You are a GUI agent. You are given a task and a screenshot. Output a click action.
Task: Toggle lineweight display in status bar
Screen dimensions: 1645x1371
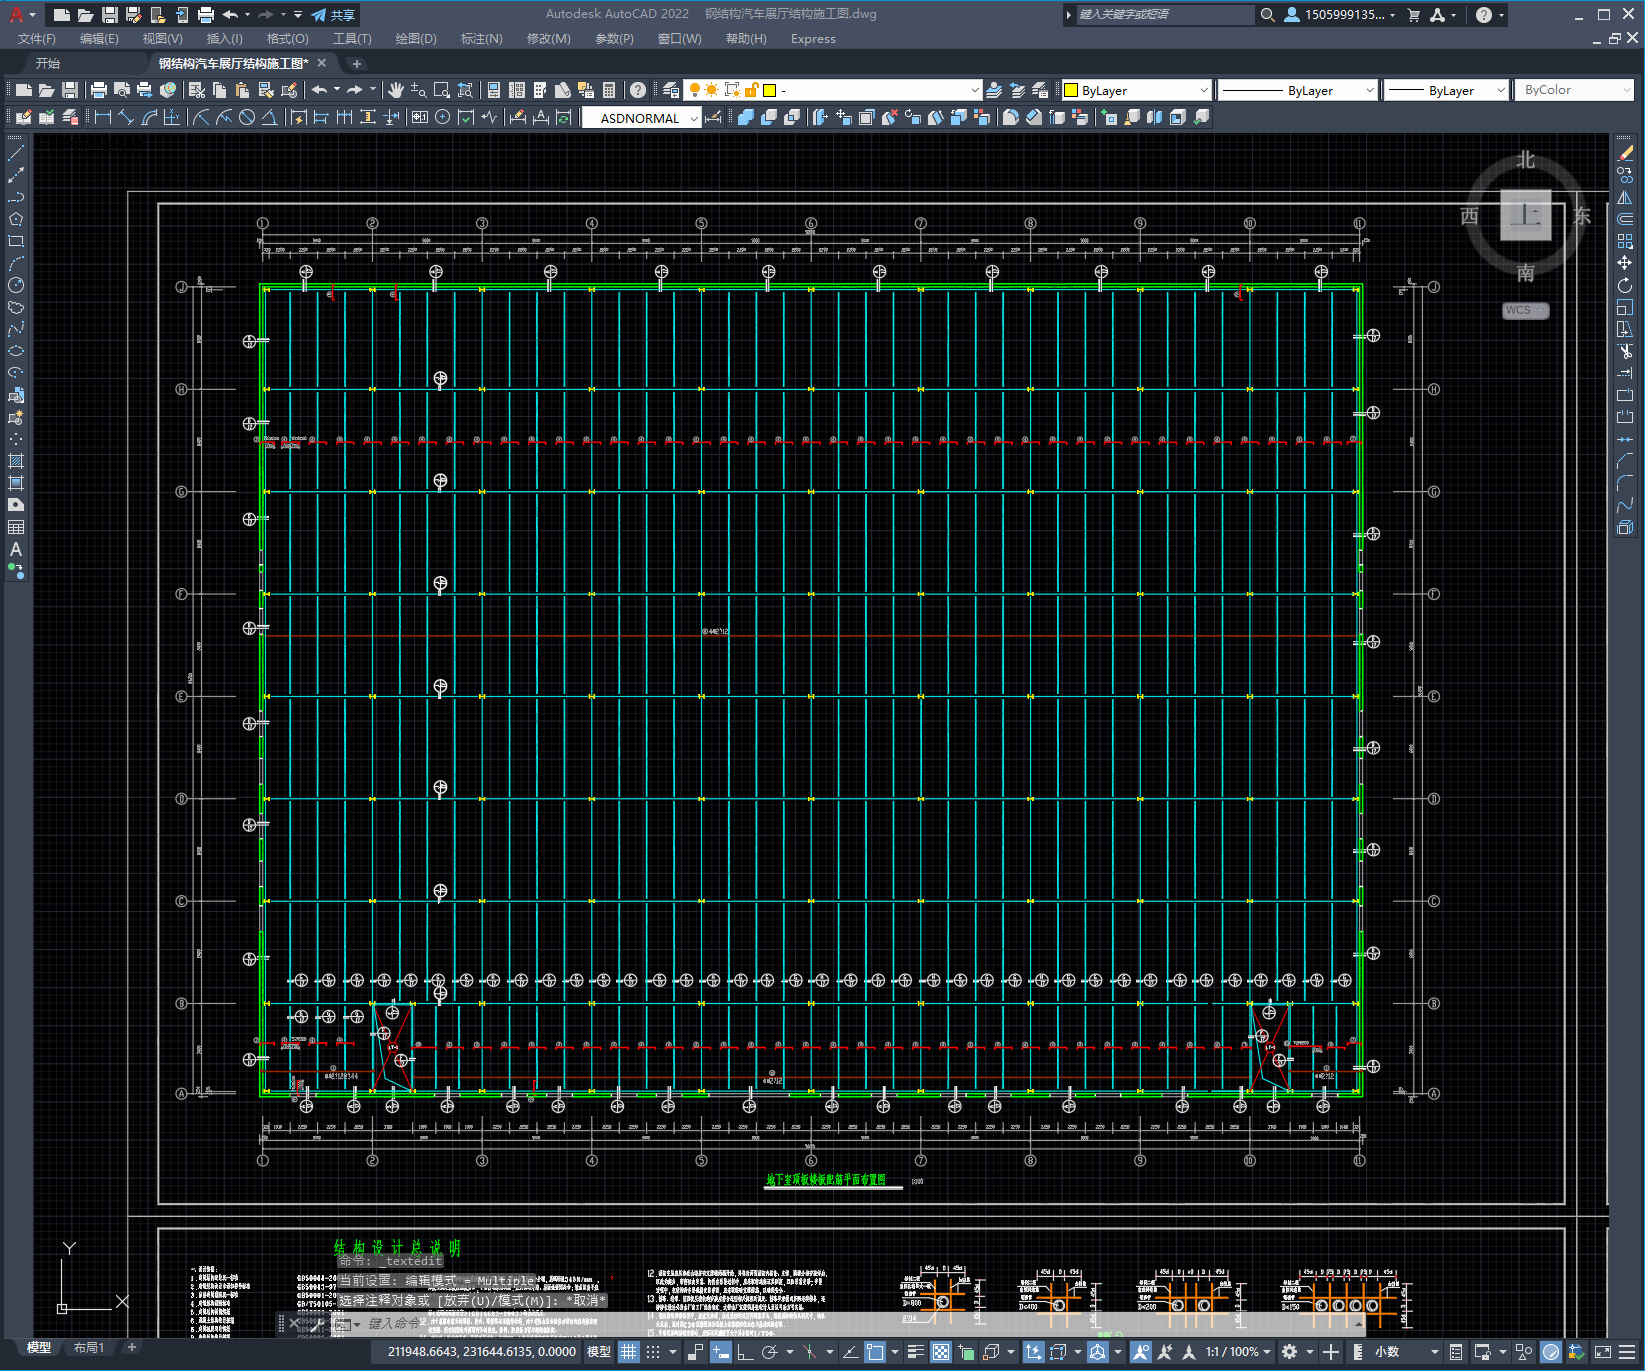915,1352
